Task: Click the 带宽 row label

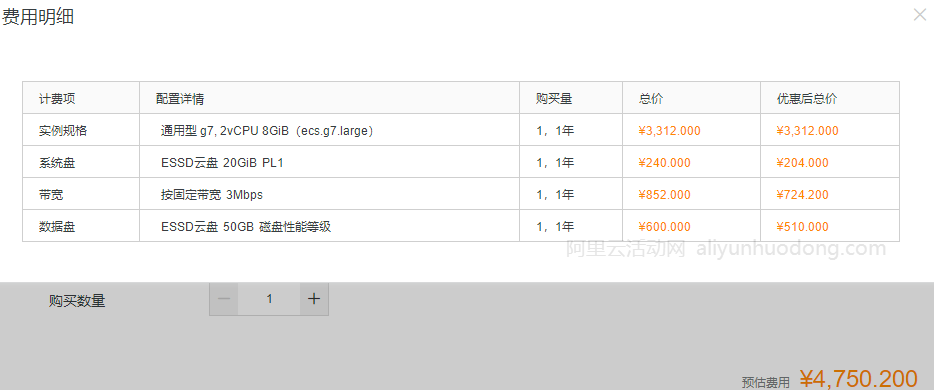Action: [51, 195]
